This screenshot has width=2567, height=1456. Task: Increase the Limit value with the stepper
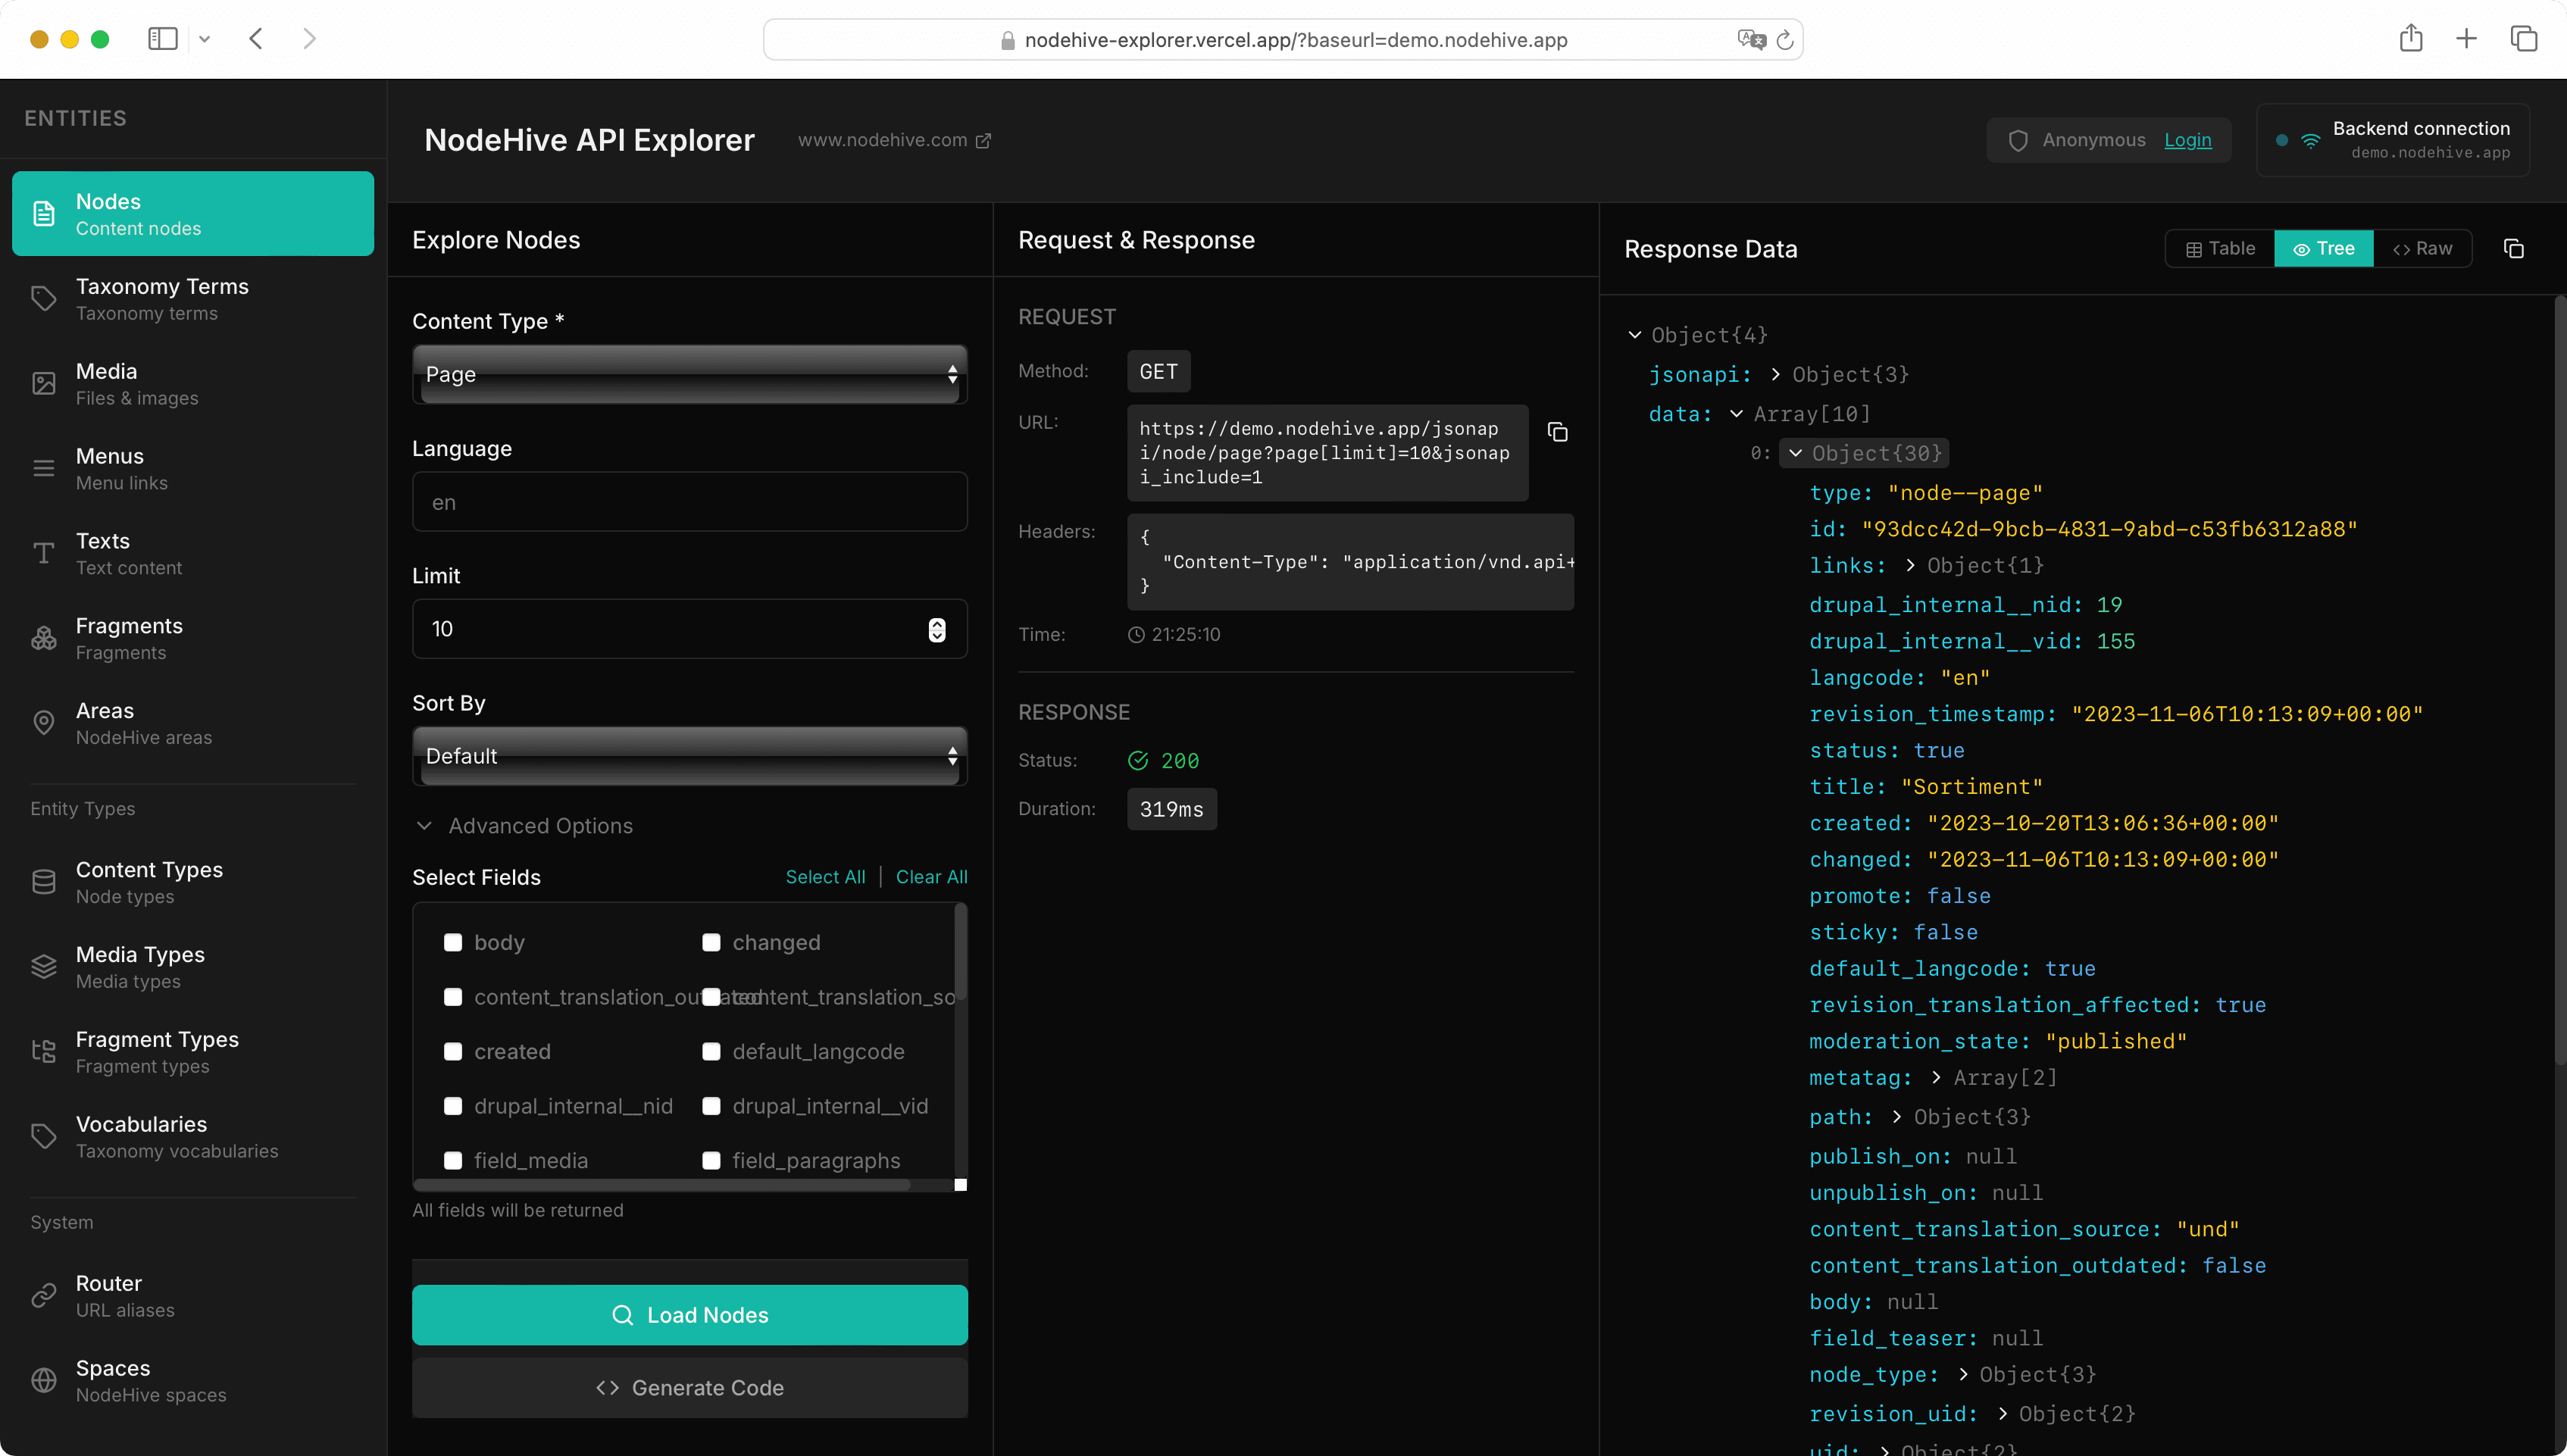pyautogui.click(x=936, y=623)
